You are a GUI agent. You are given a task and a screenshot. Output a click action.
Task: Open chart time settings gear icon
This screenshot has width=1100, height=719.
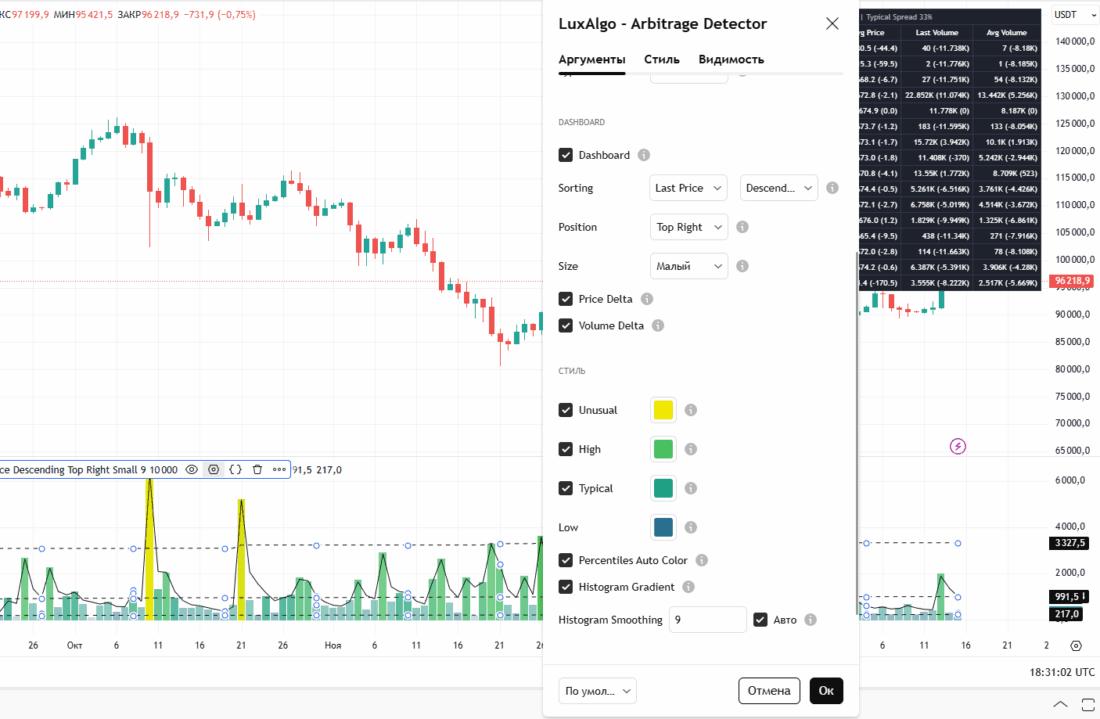[1076, 646]
